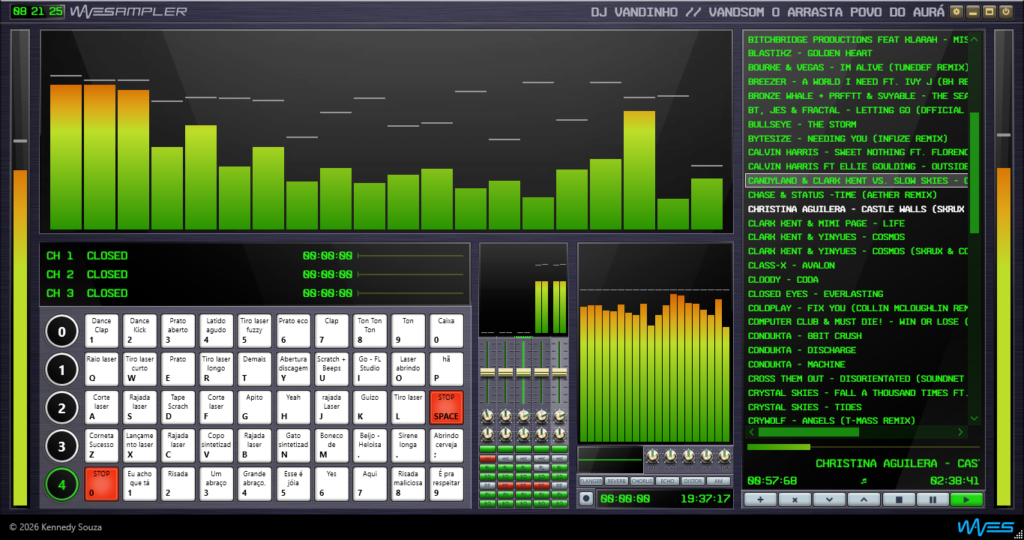Add a track with the plus icon

[x=760, y=498]
